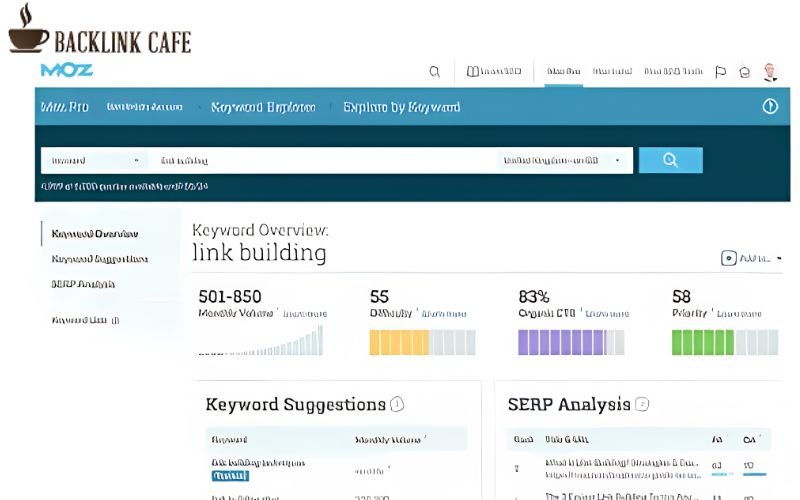The height and width of the screenshot is (500, 800).
Task: Click Keyword Explorer in the breadcrumb bar
Action: 263,107
